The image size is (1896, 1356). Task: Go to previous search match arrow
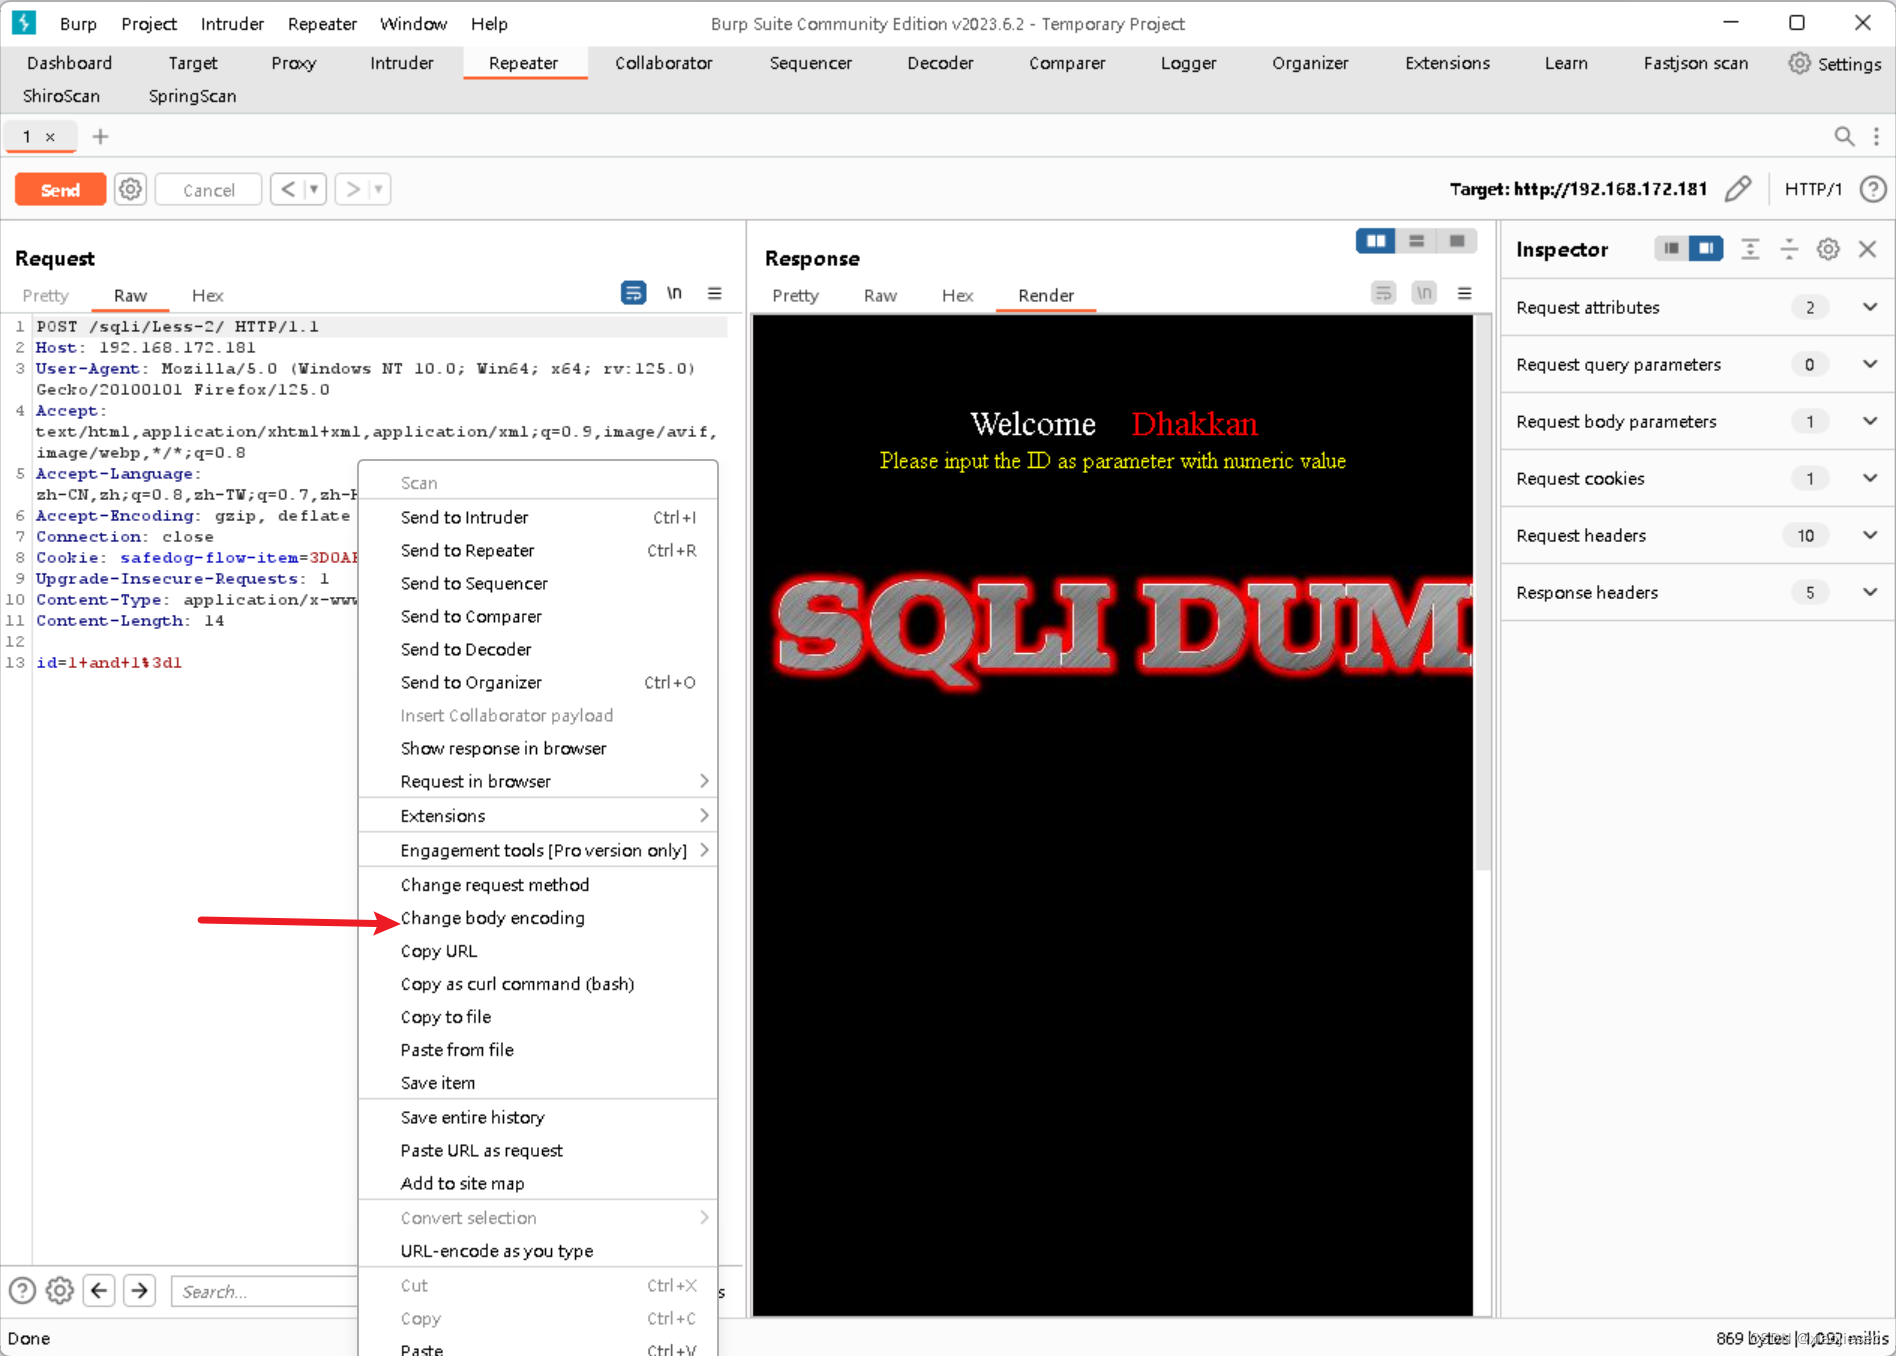(x=99, y=1291)
